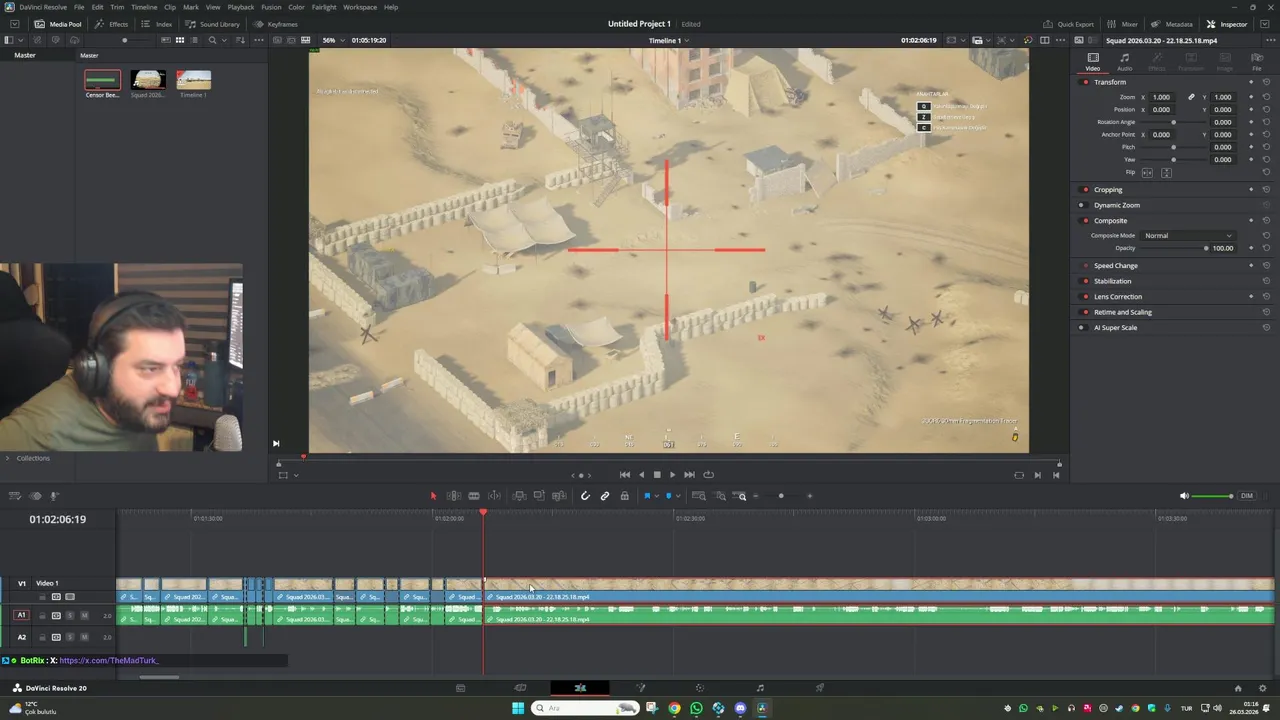Open the Sound Library panel
Image resolution: width=1280 pixels, height=720 pixels.
213,24
